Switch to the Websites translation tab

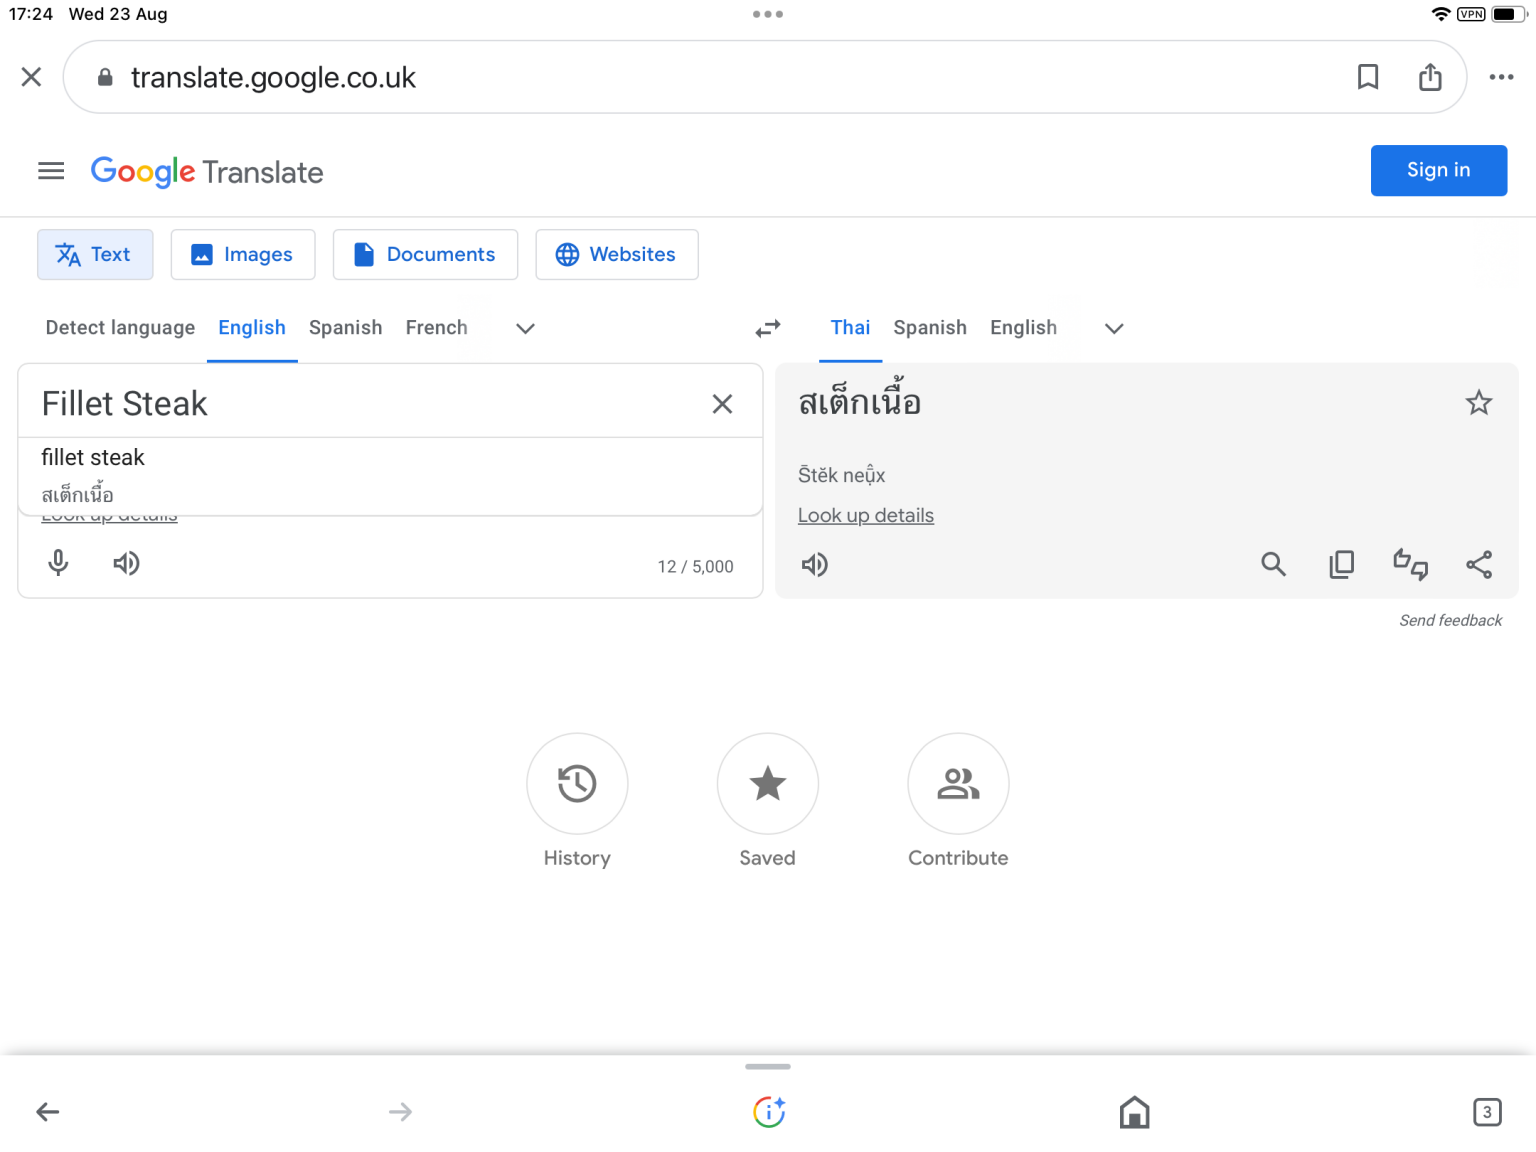616,255
